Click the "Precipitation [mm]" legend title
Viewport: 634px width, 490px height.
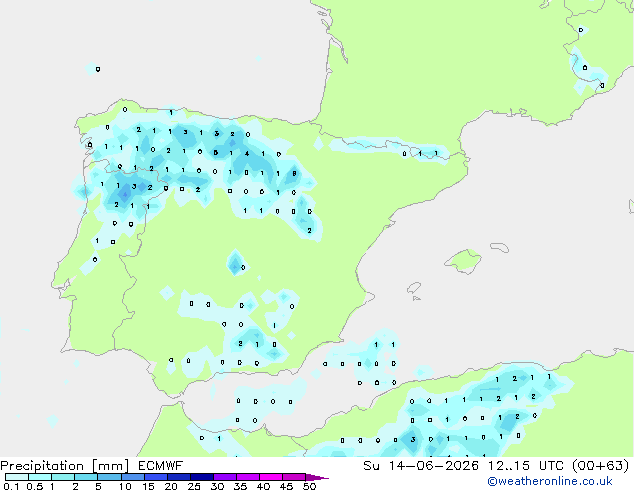click(x=65, y=466)
